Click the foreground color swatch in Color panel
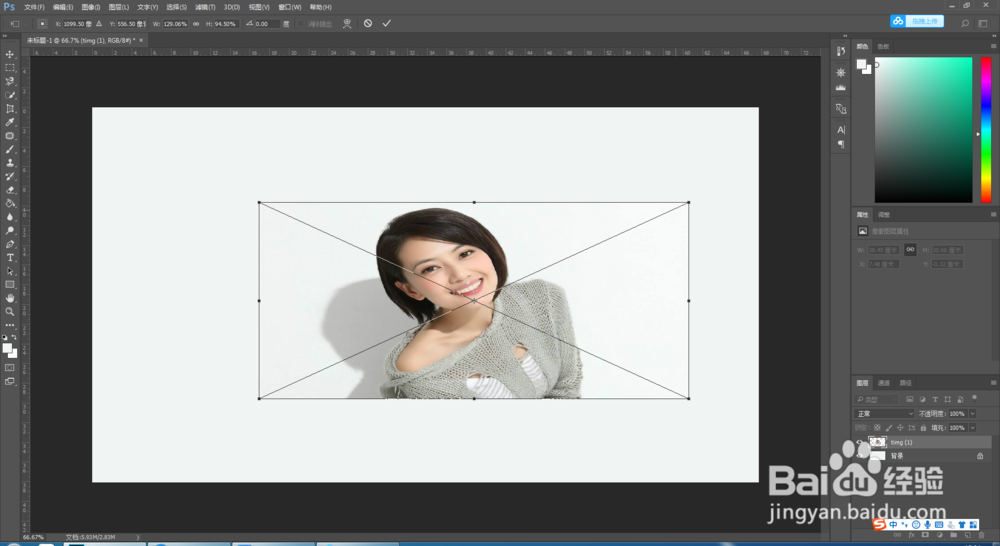1000x546 pixels. tap(862, 64)
